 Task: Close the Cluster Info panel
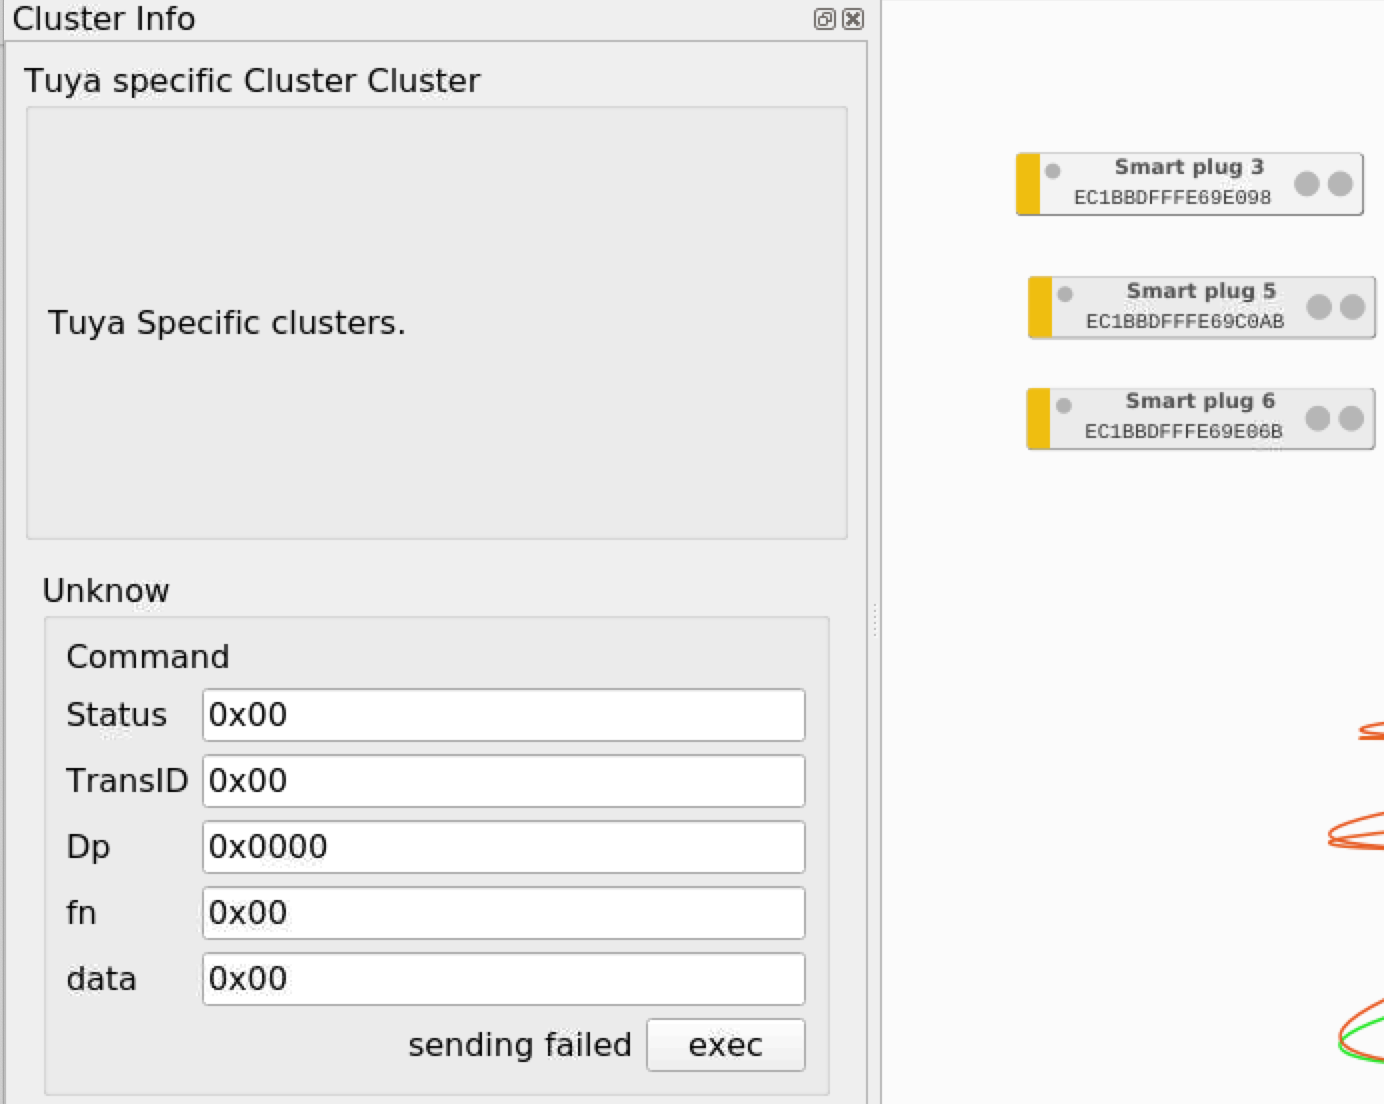(853, 19)
